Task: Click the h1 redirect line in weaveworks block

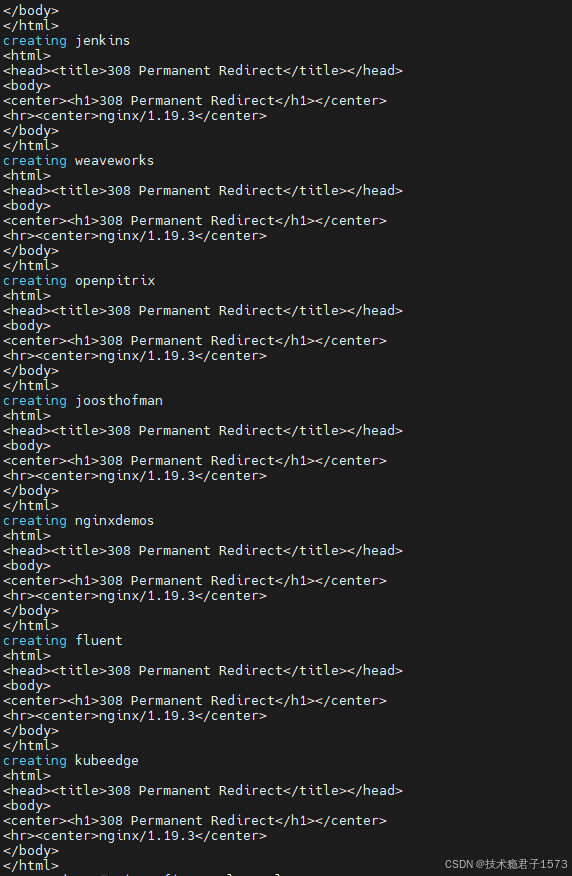Action: point(195,221)
